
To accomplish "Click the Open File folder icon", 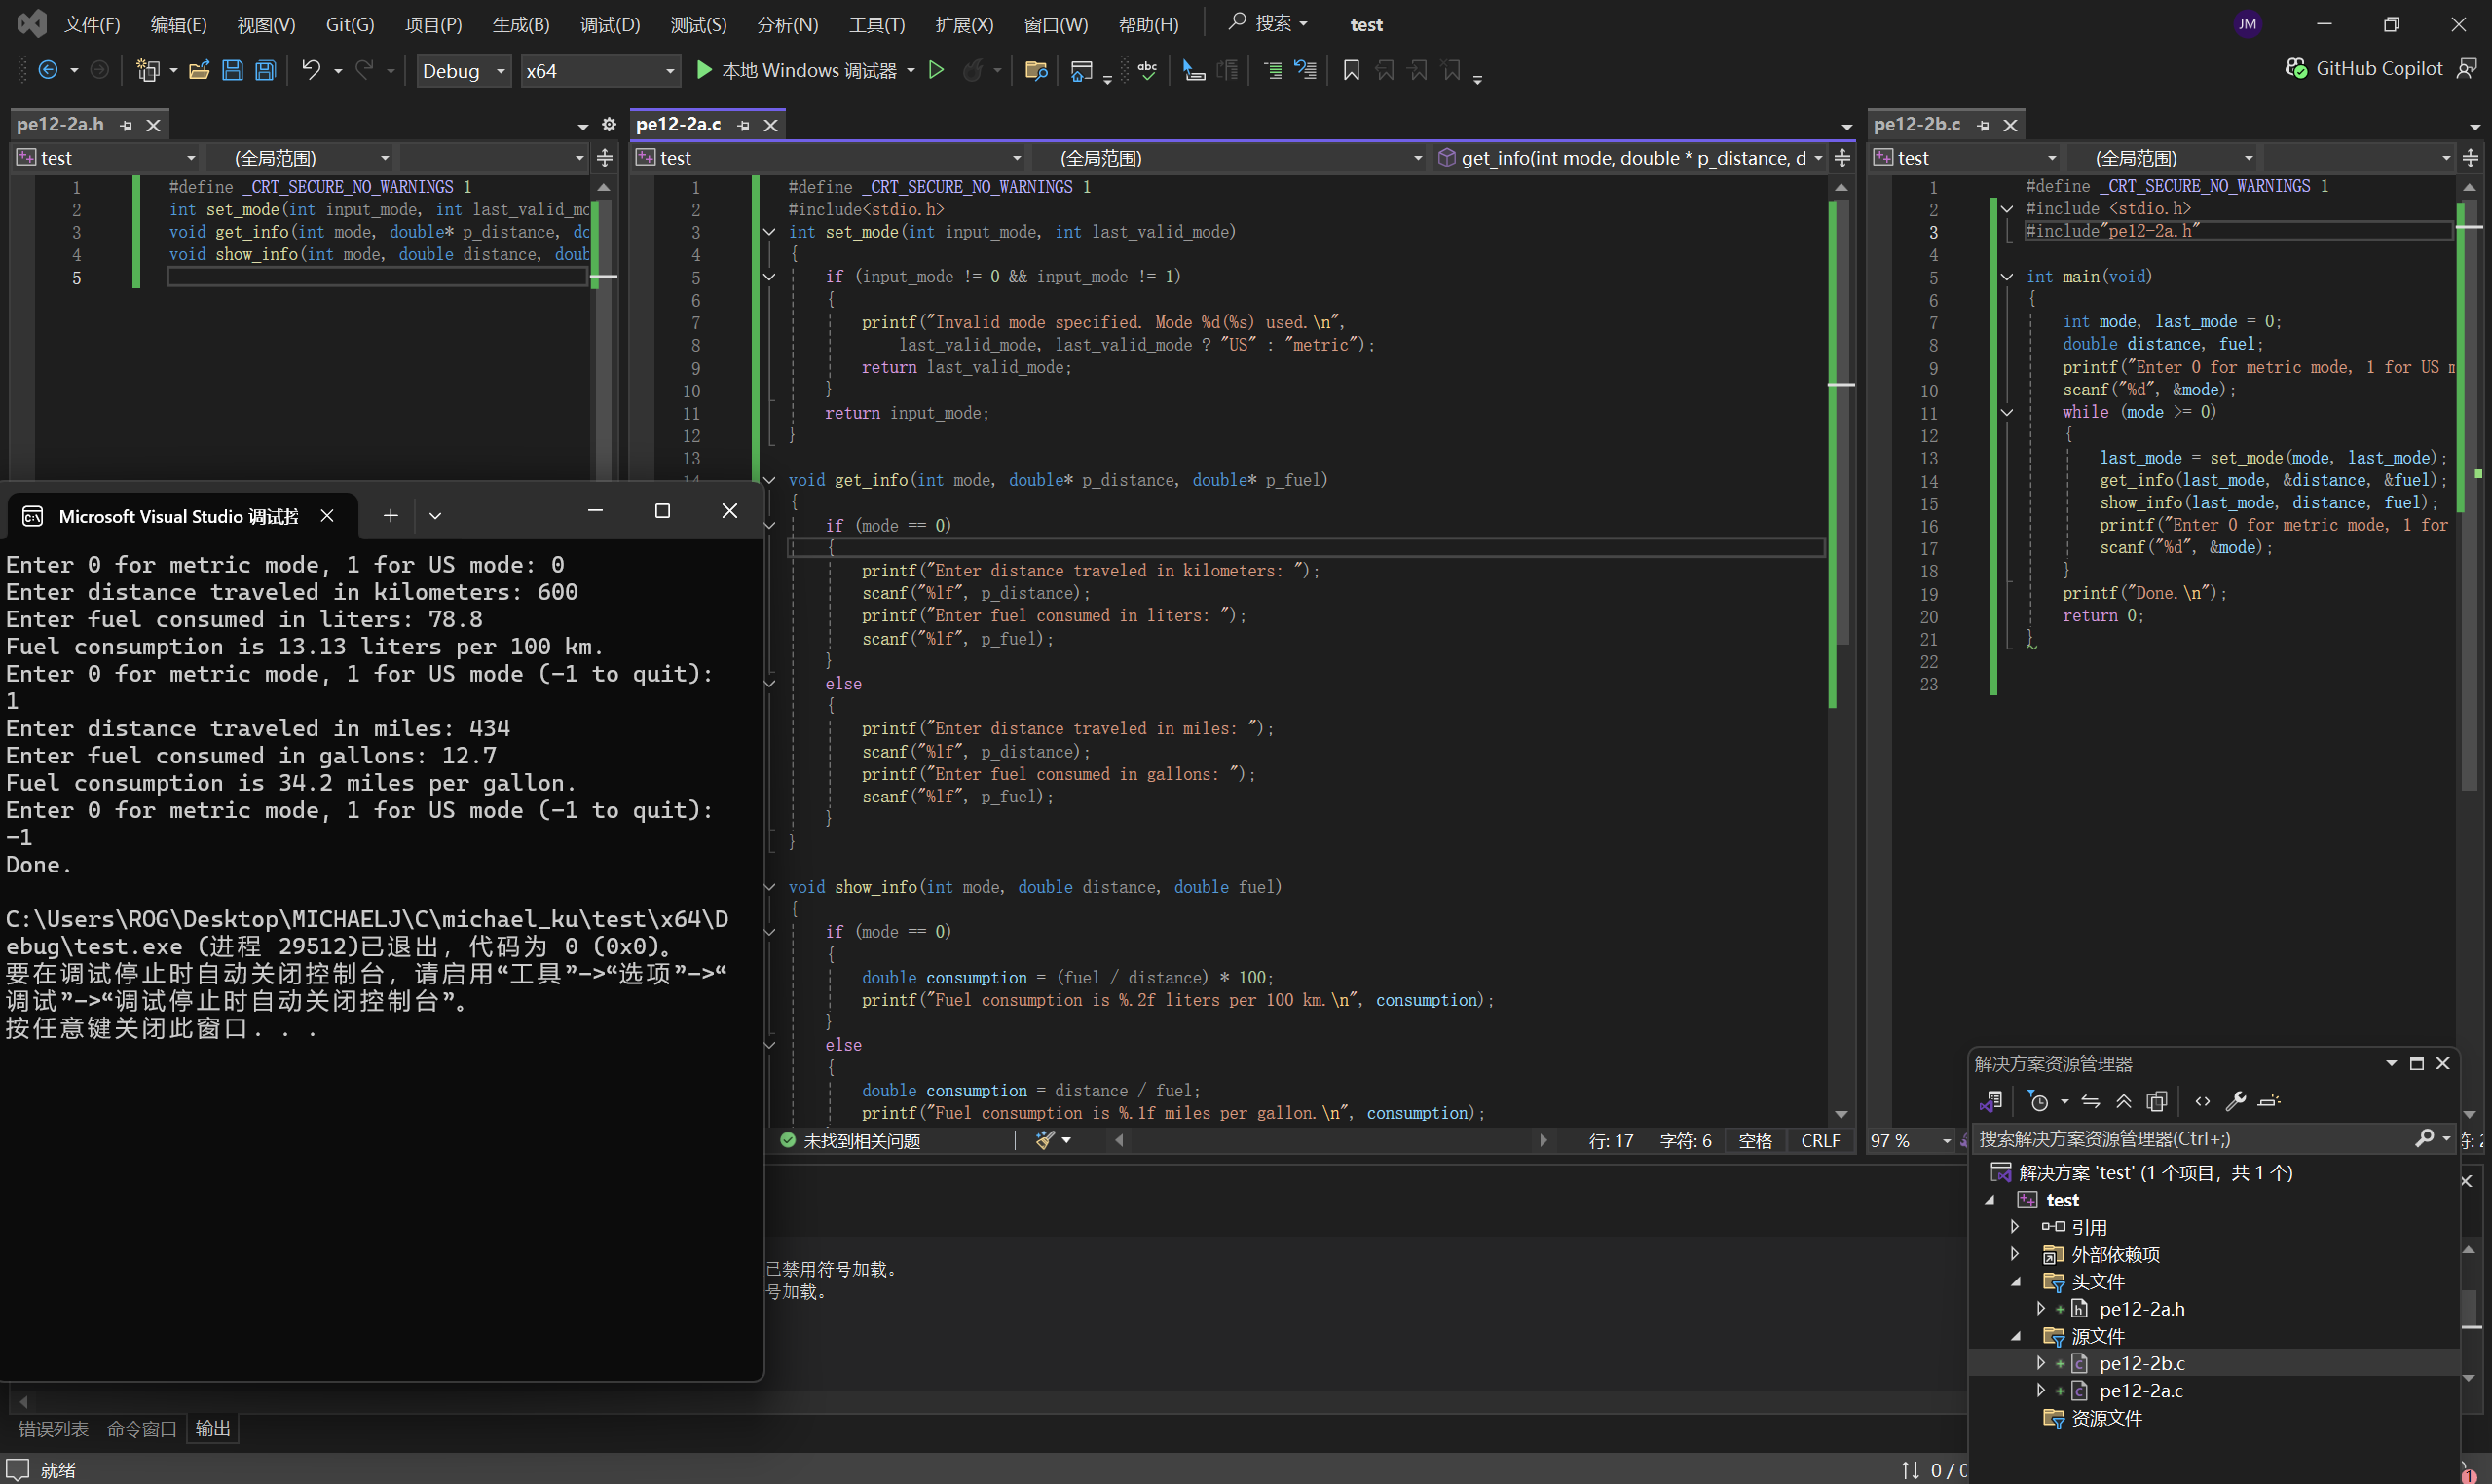I will pos(199,70).
